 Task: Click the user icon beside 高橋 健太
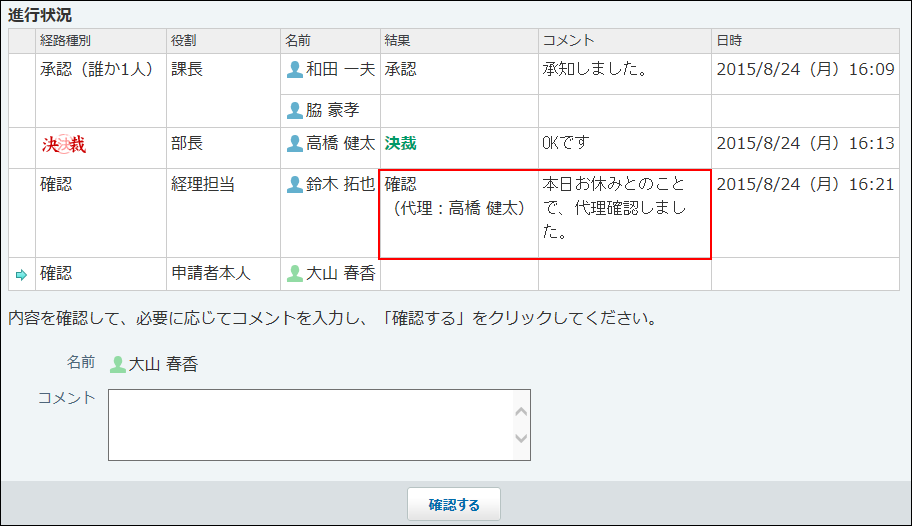click(x=295, y=144)
